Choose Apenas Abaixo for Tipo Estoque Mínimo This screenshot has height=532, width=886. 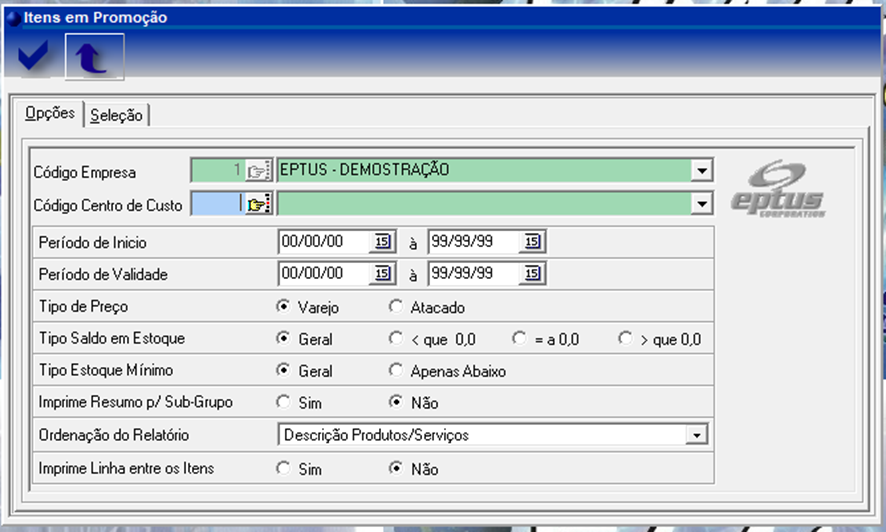(x=396, y=371)
